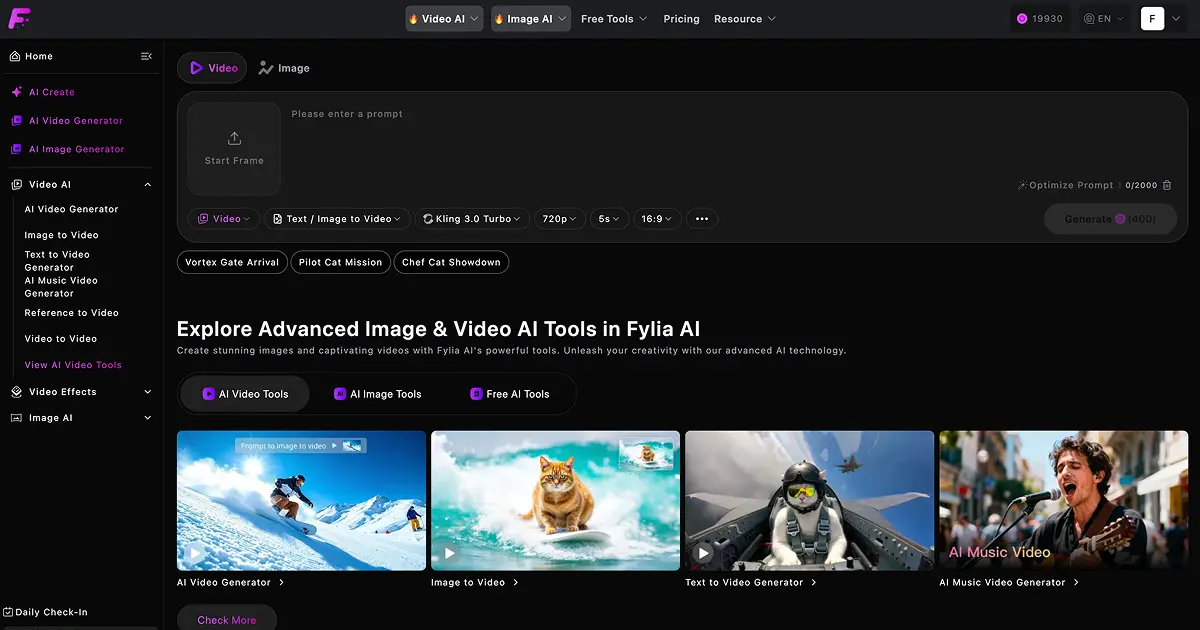Play the Image to Video cat preview
1200x630 pixels.
pyautogui.click(x=450, y=553)
